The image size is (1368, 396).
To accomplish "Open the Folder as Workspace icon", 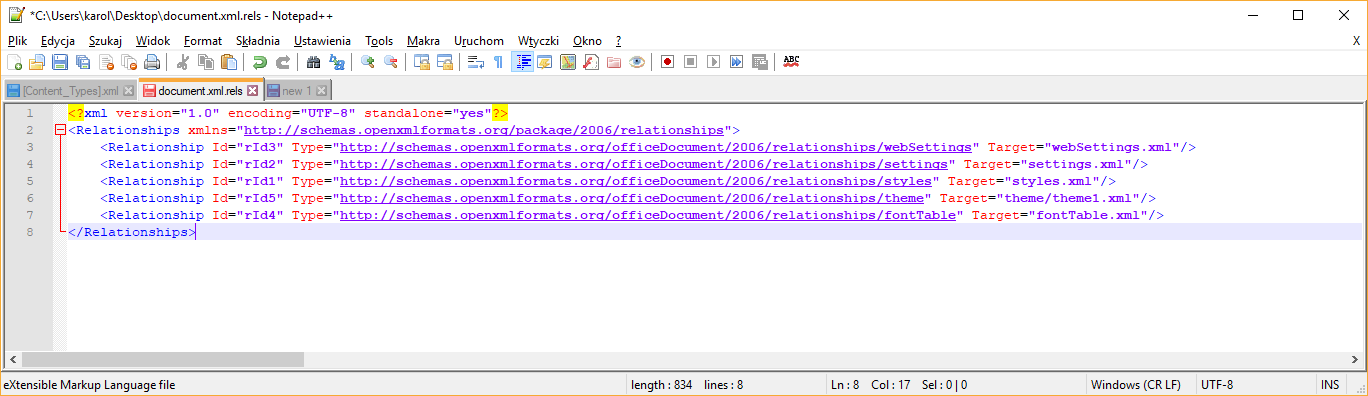I will coord(613,62).
